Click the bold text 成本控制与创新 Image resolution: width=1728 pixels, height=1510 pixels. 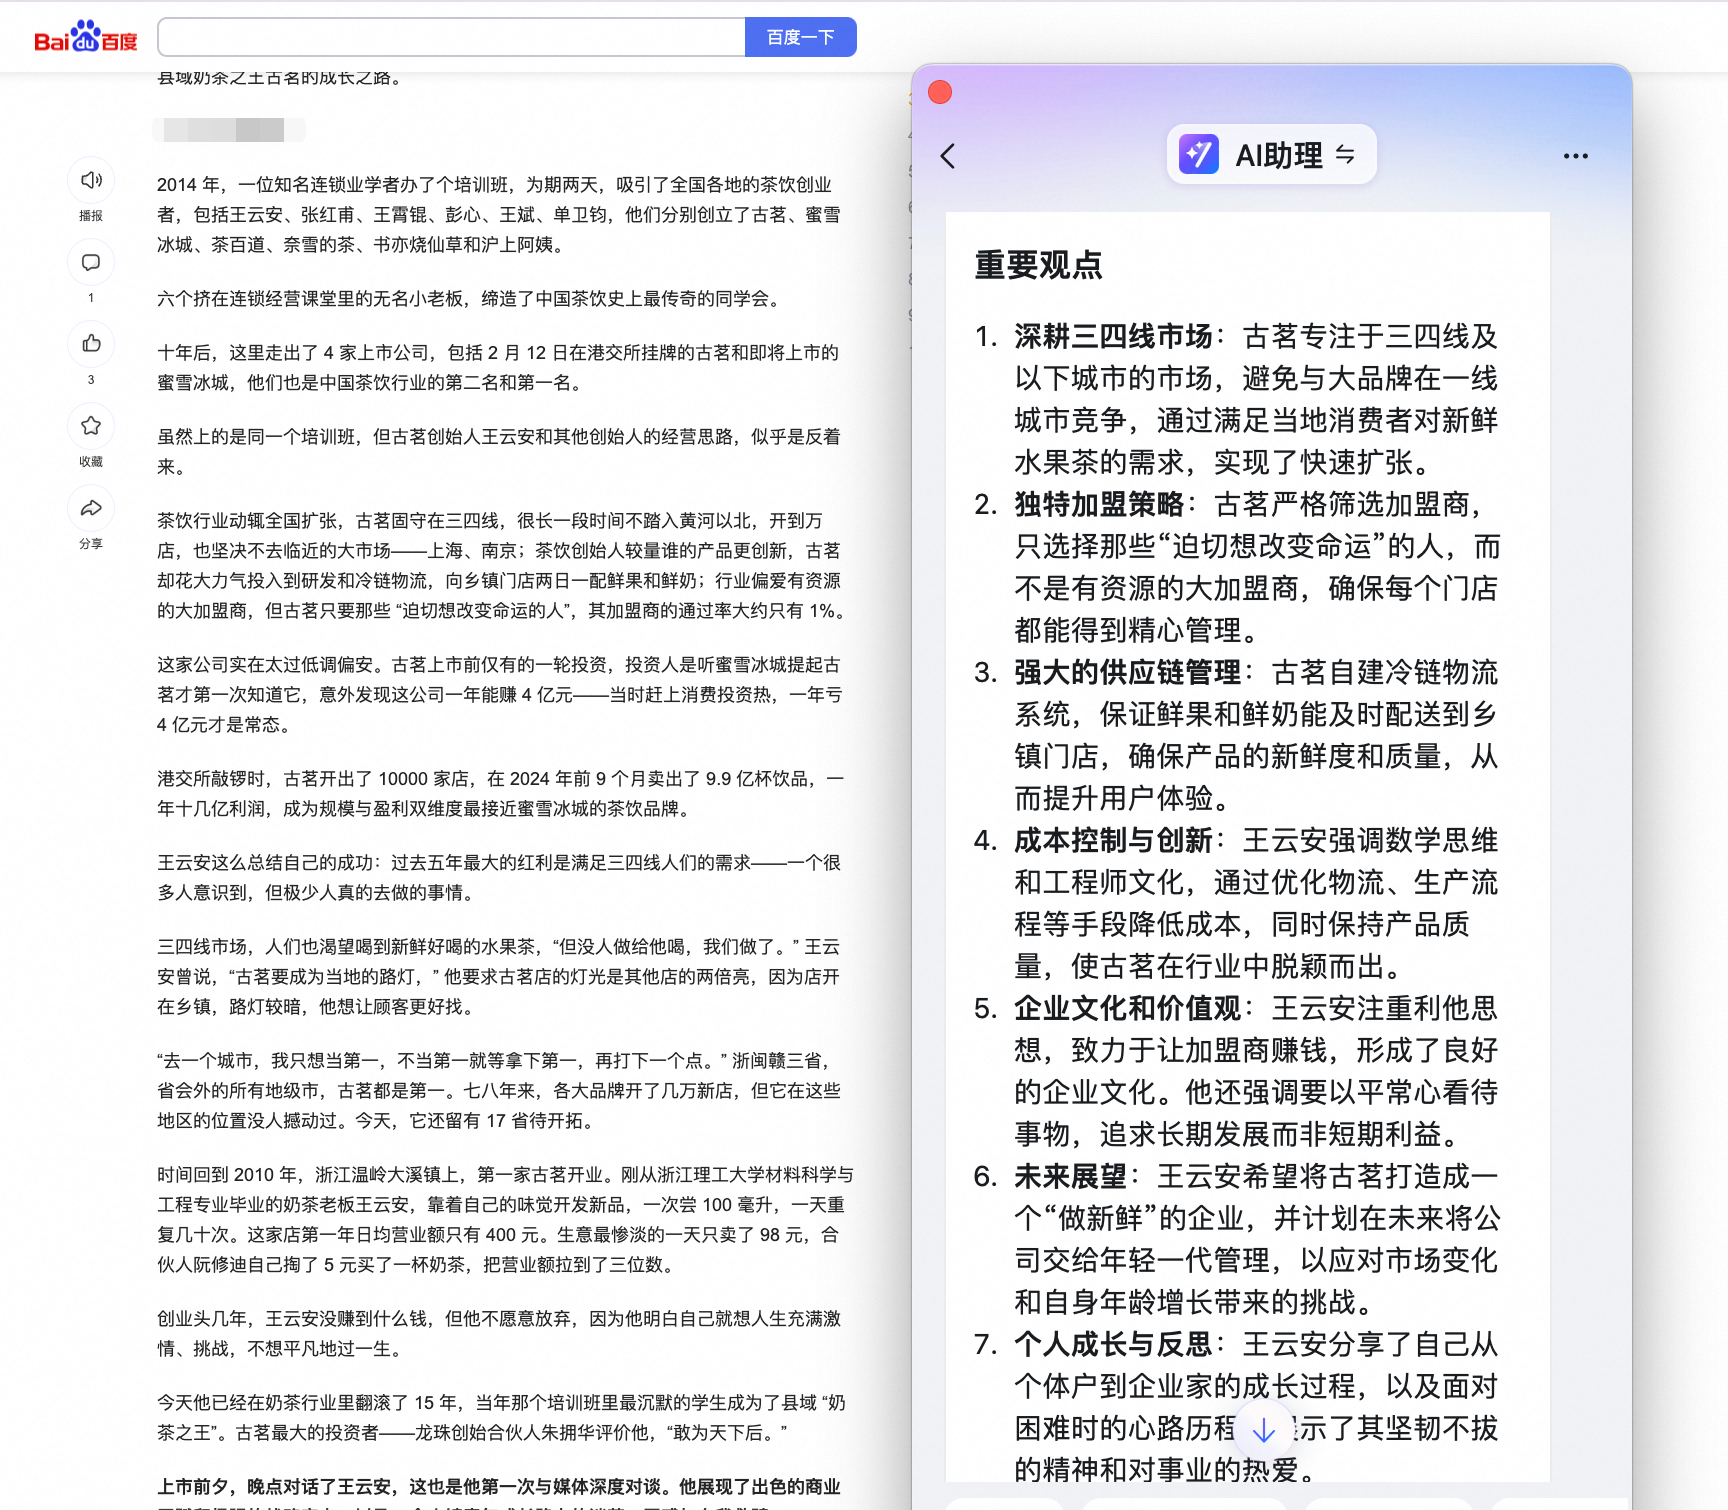click(x=1113, y=840)
